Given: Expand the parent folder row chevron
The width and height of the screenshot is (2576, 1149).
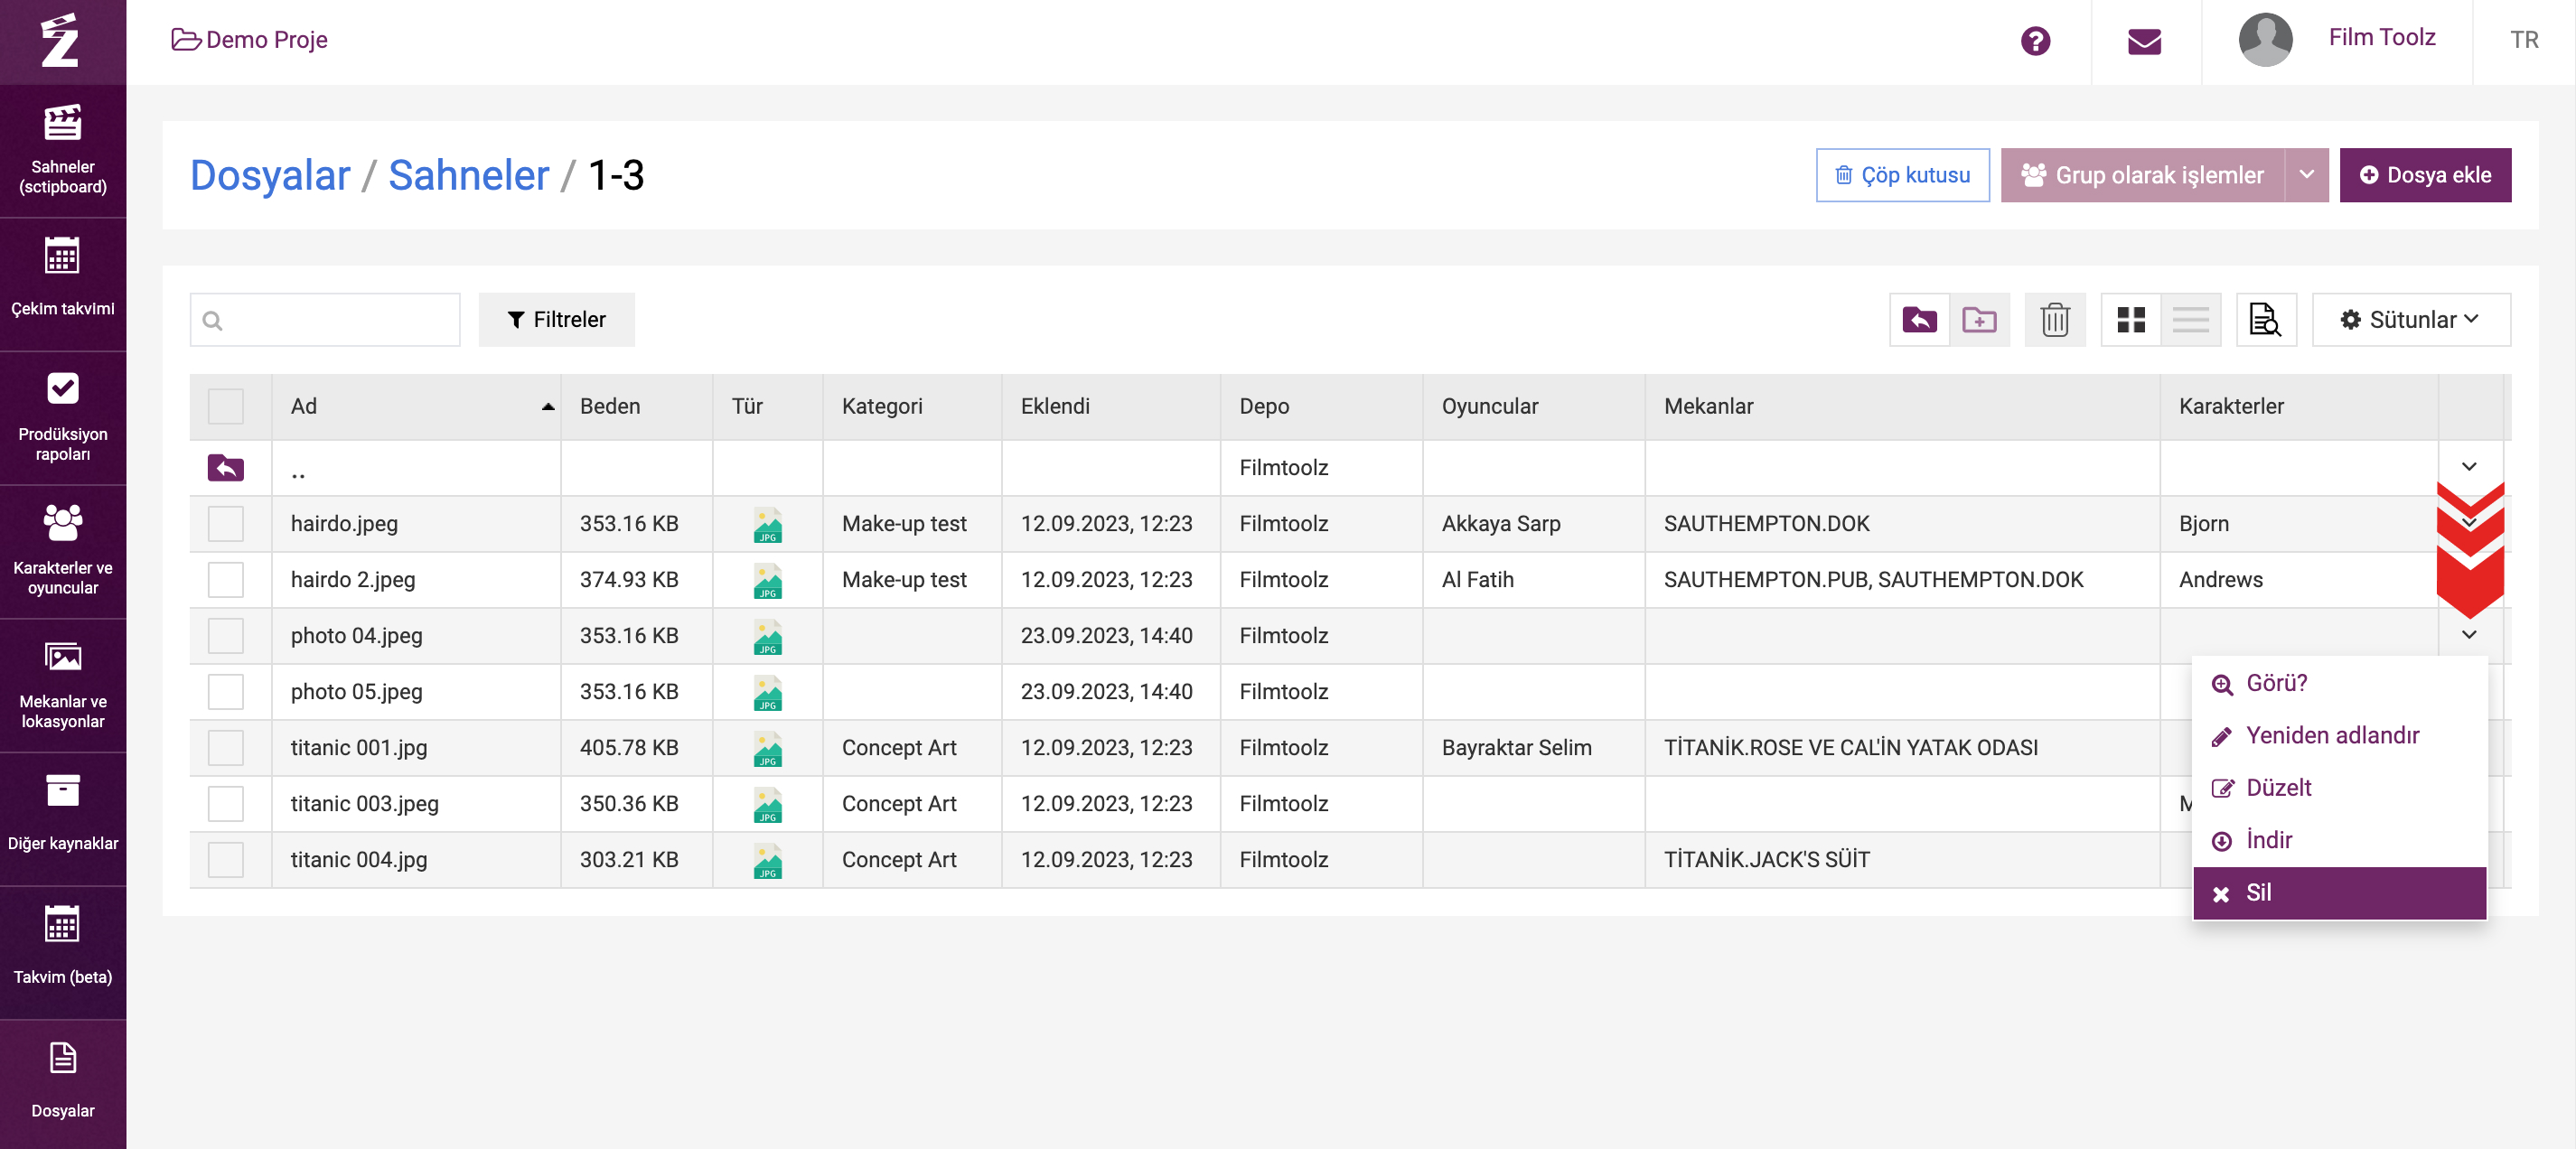Looking at the screenshot, I should pyautogui.click(x=2469, y=467).
